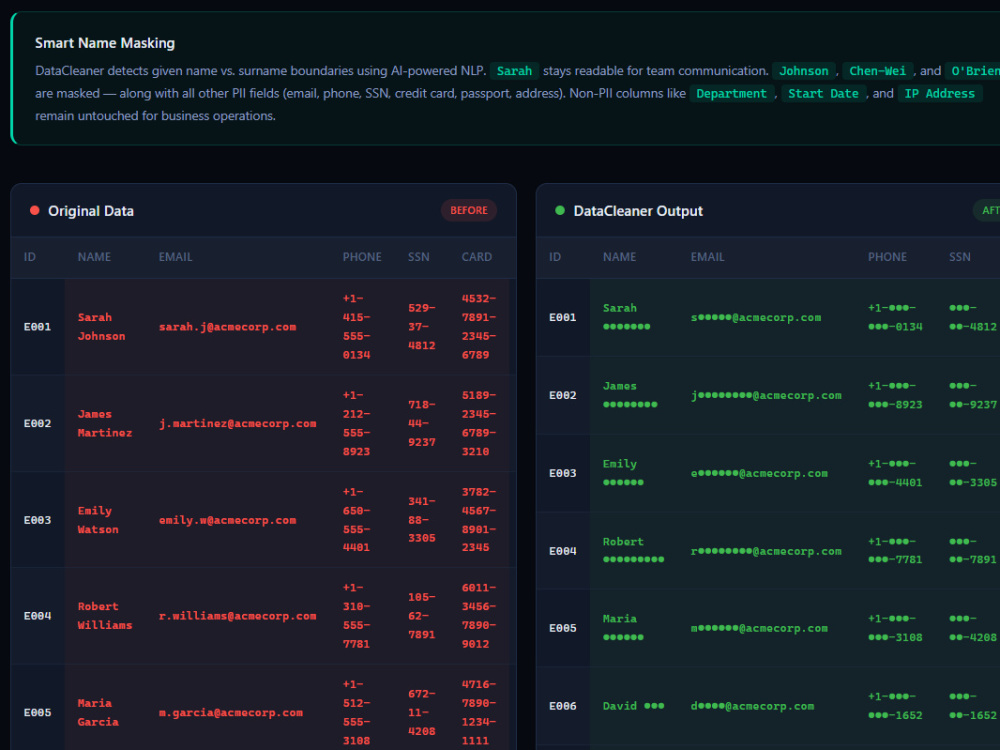Click the red dot beside Original Data
This screenshot has height=750, width=1000.
tap(34, 210)
